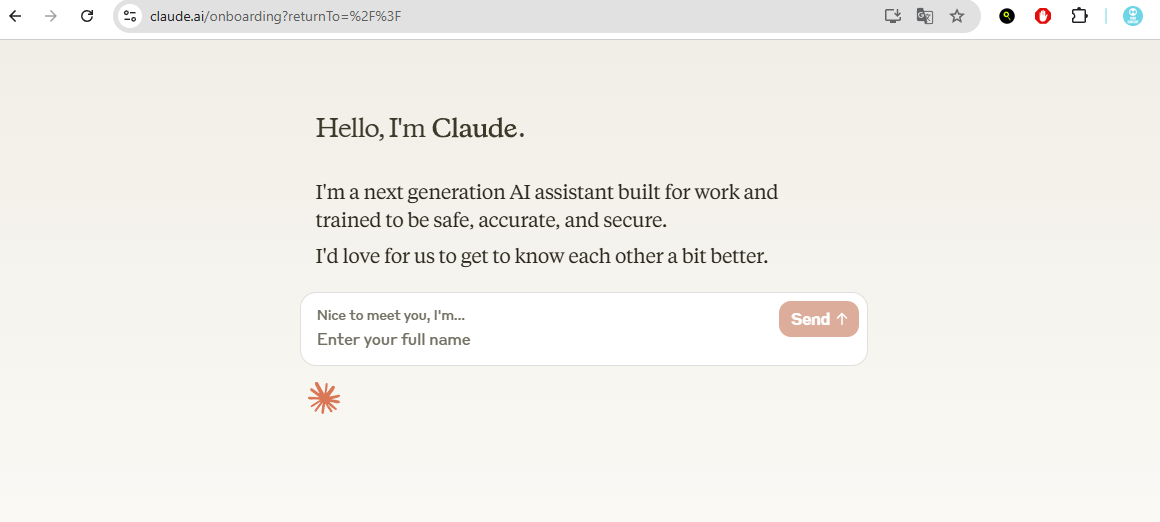Reload the Claude onboarding page
The image size is (1160, 522).
87,16
